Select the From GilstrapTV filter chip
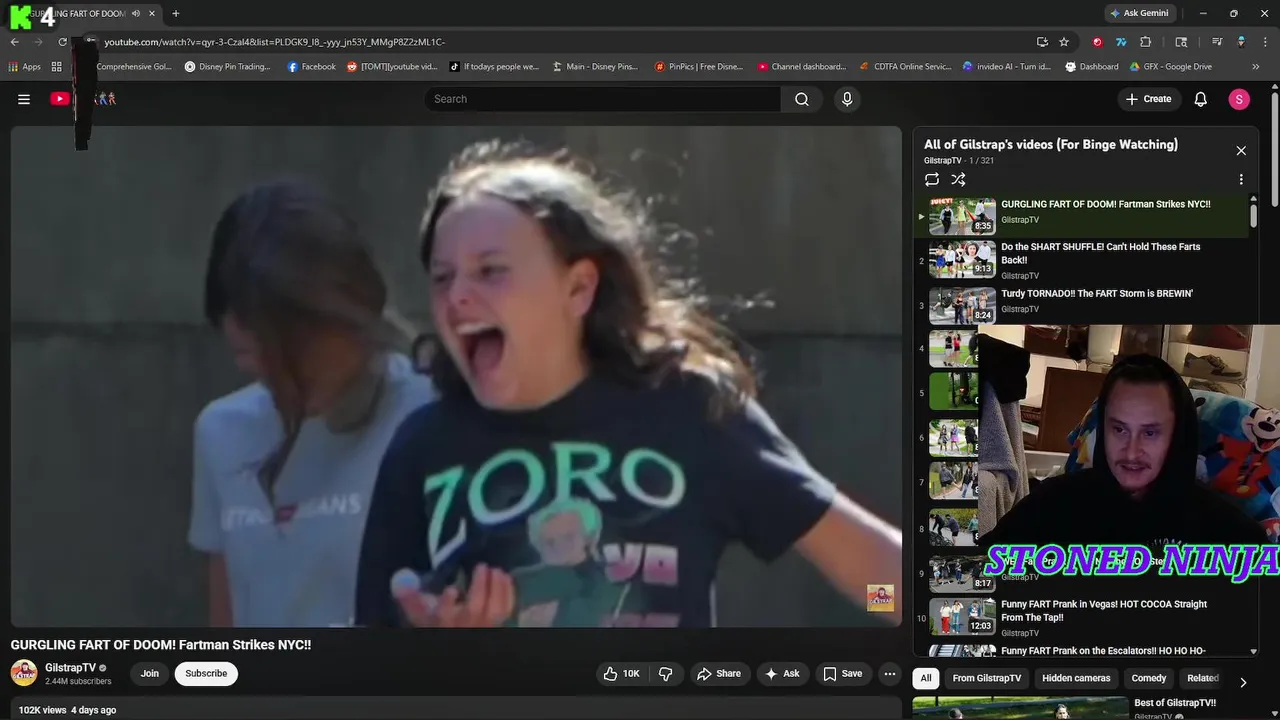Viewport: 1280px width, 720px height. click(987, 678)
